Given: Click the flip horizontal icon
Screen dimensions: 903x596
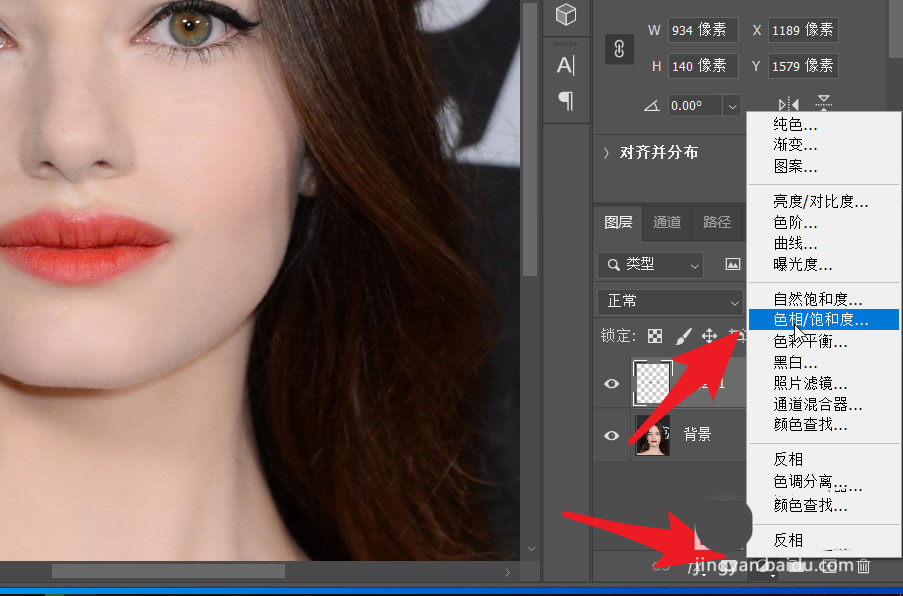Looking at the screenshot, I should click(788, 104).
